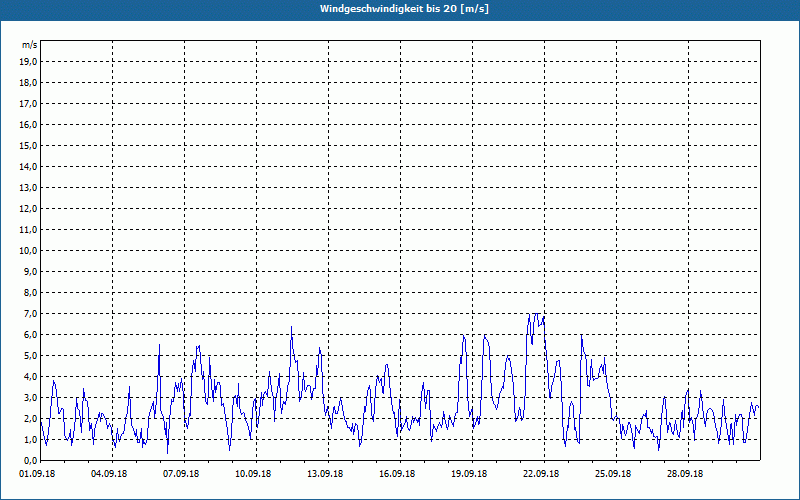Click the 5,0 y-axis label

(31, 355)
